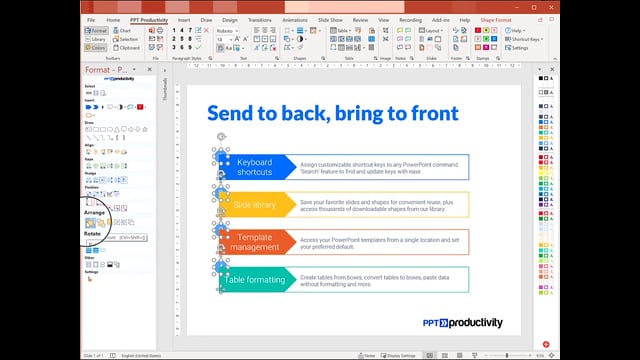Open the Roboto font name dropdown
The height and width of the screenshot is (360, 640).
tap(227, 31)
